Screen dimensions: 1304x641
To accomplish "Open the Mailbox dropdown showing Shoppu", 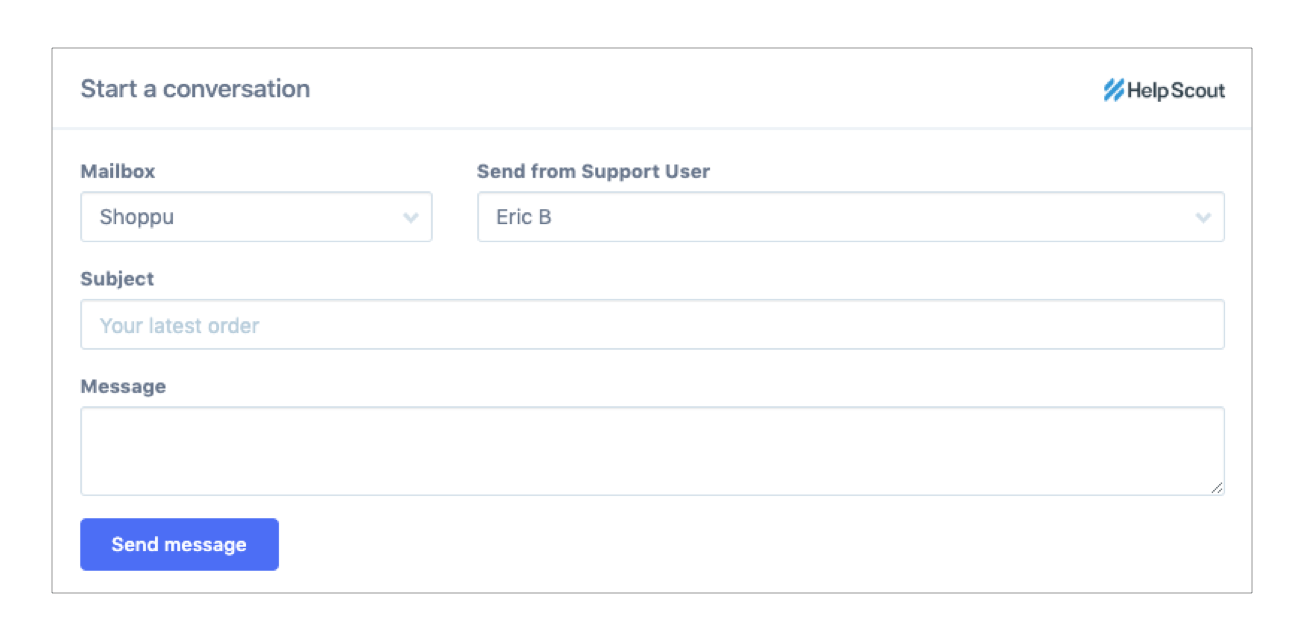I will (x=256, y=217).
